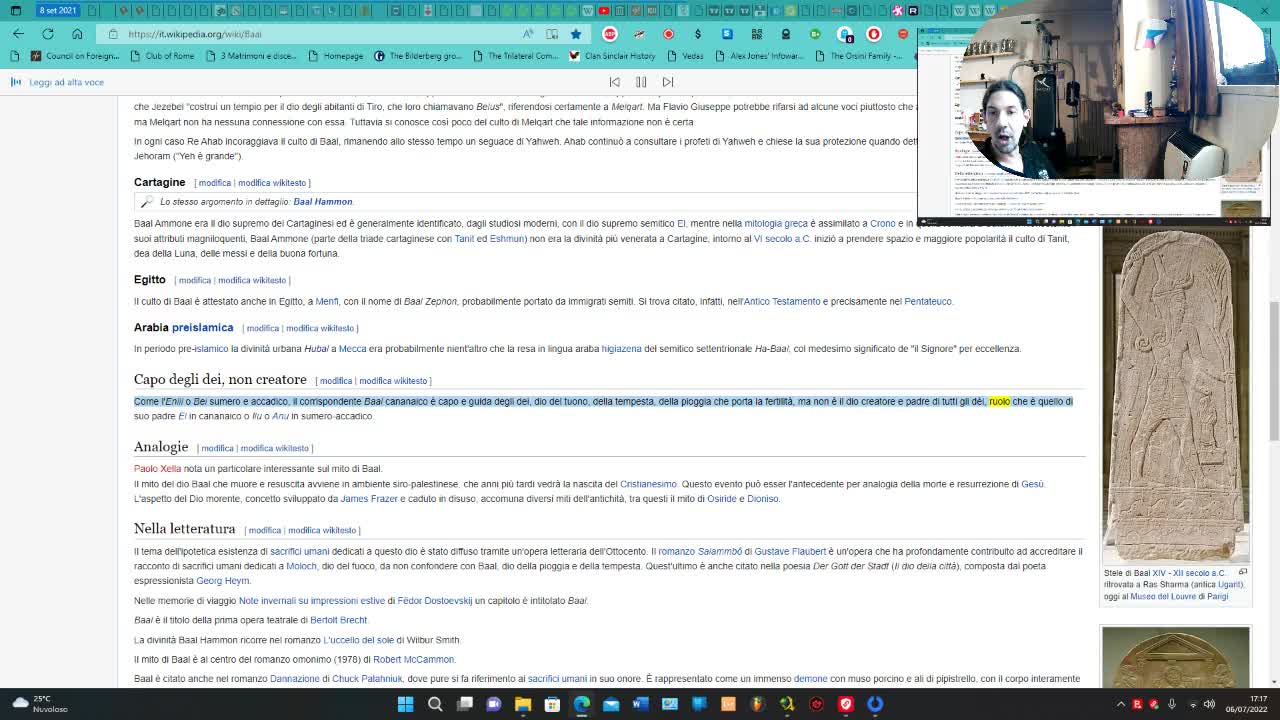This screenshot has height=720, width=1280.
Task: Open the Mail app from taskbar
Action: click(611, 704)
